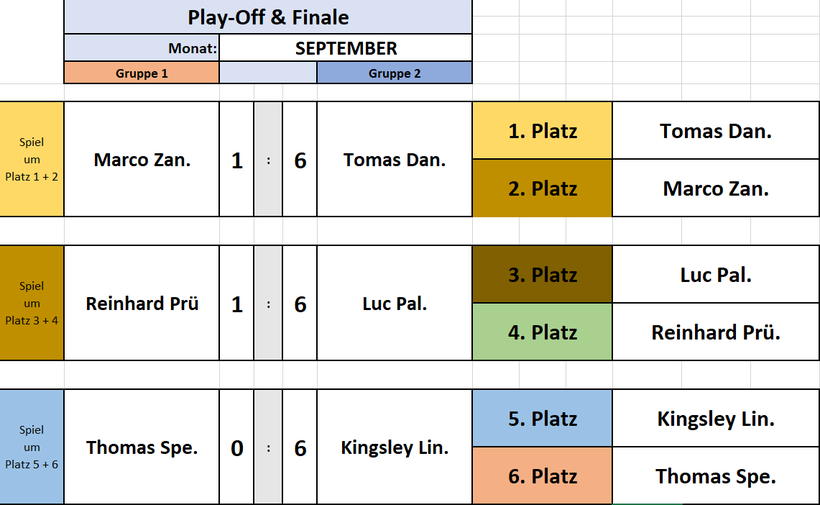Click Marco Zan.'s score cell showing 1
The width and height of the screenshot is (820, 505).
[x=237, y=160]
